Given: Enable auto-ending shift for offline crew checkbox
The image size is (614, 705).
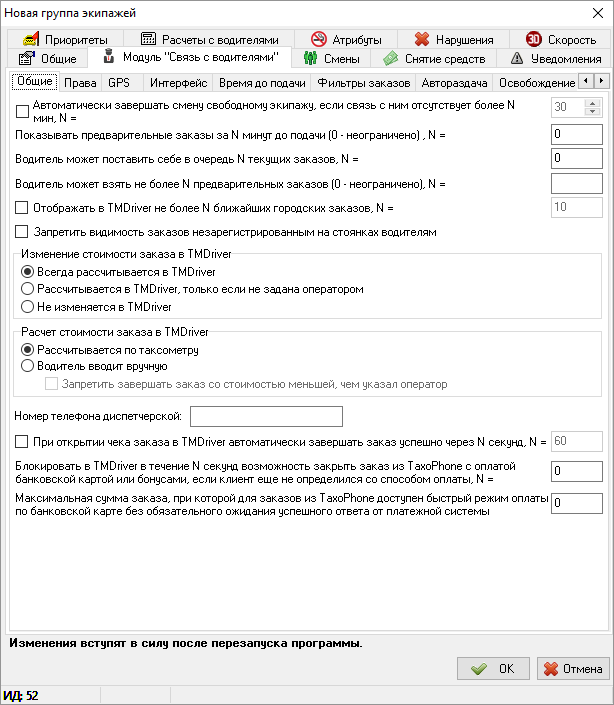Looking at the screenshot, I should click(x=22, y=111).
